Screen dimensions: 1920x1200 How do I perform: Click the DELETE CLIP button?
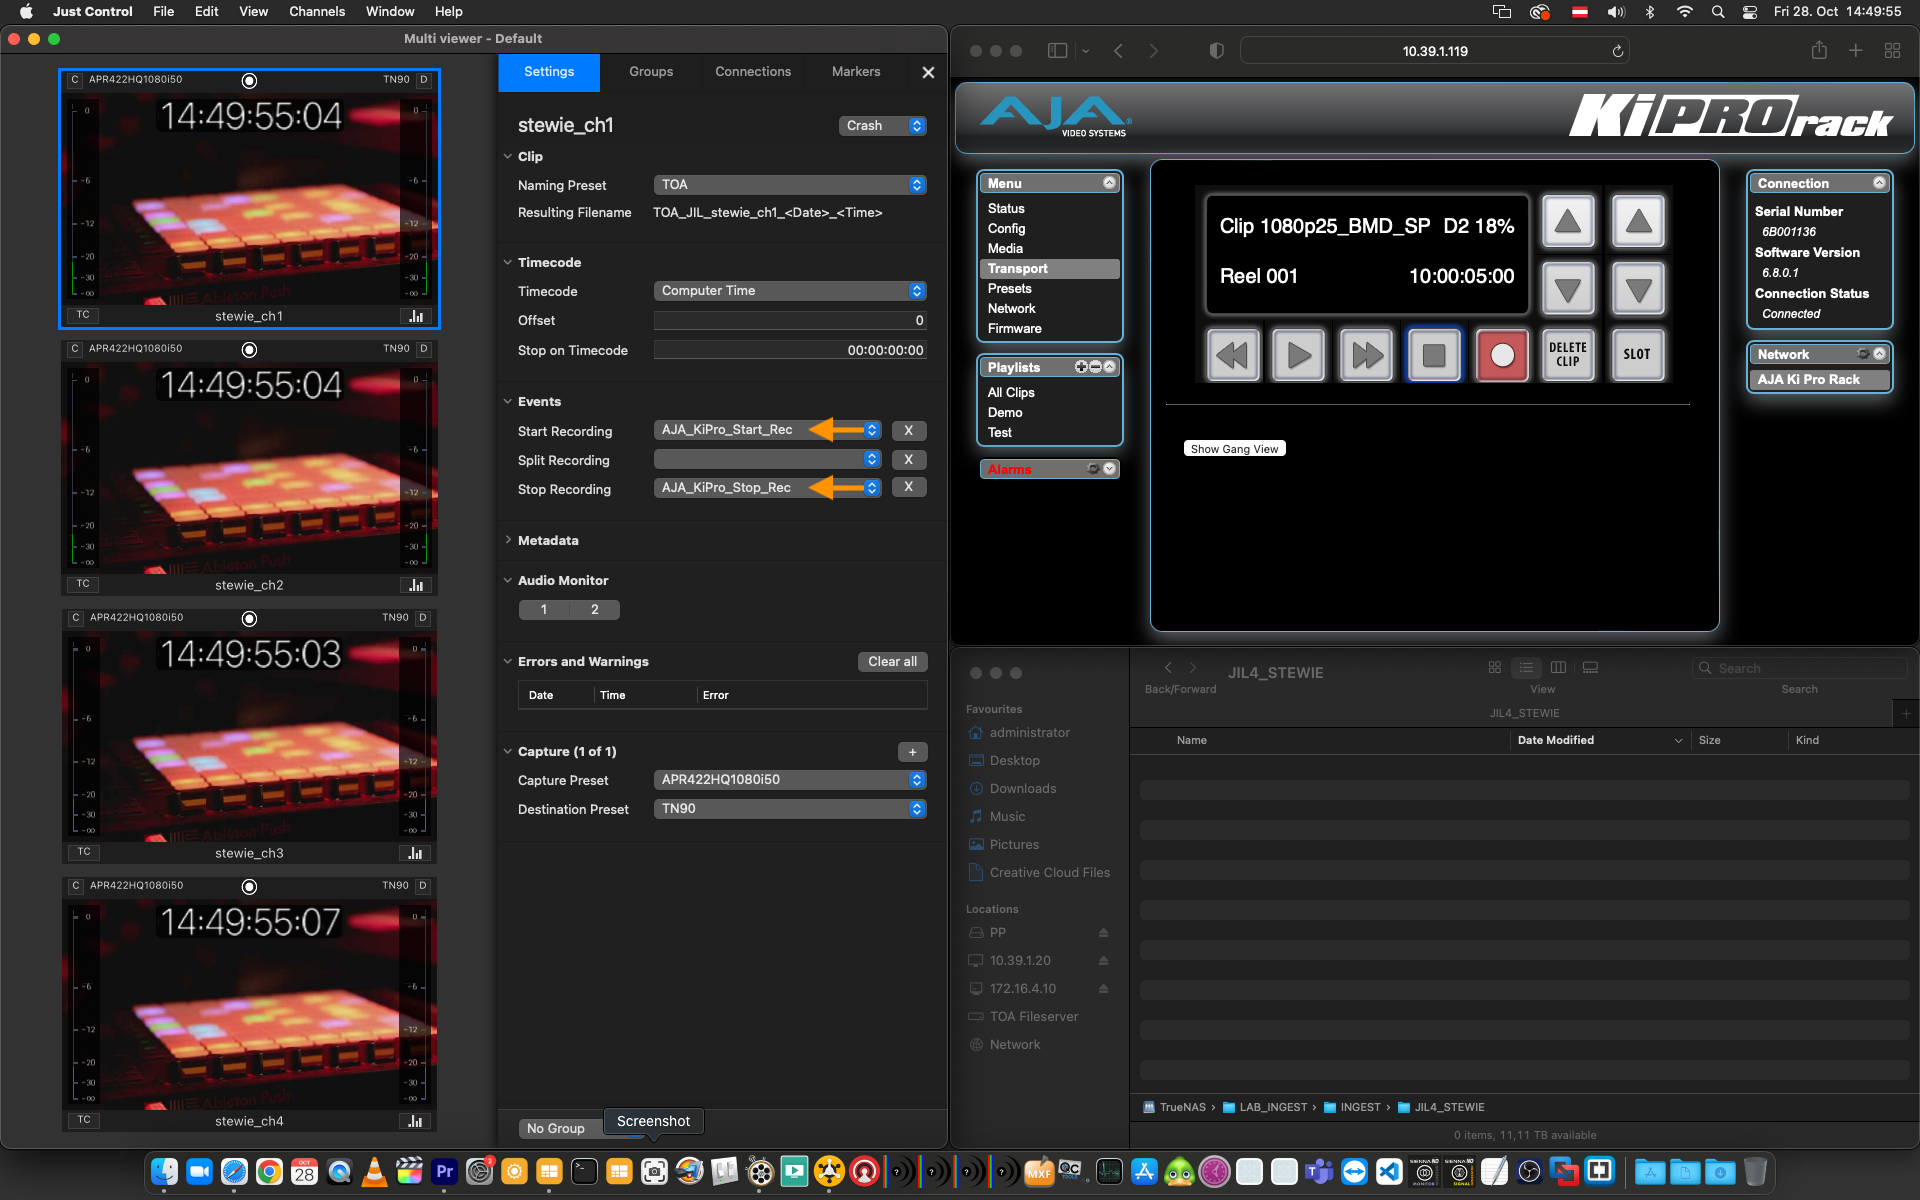click(x=1568, y=355)
